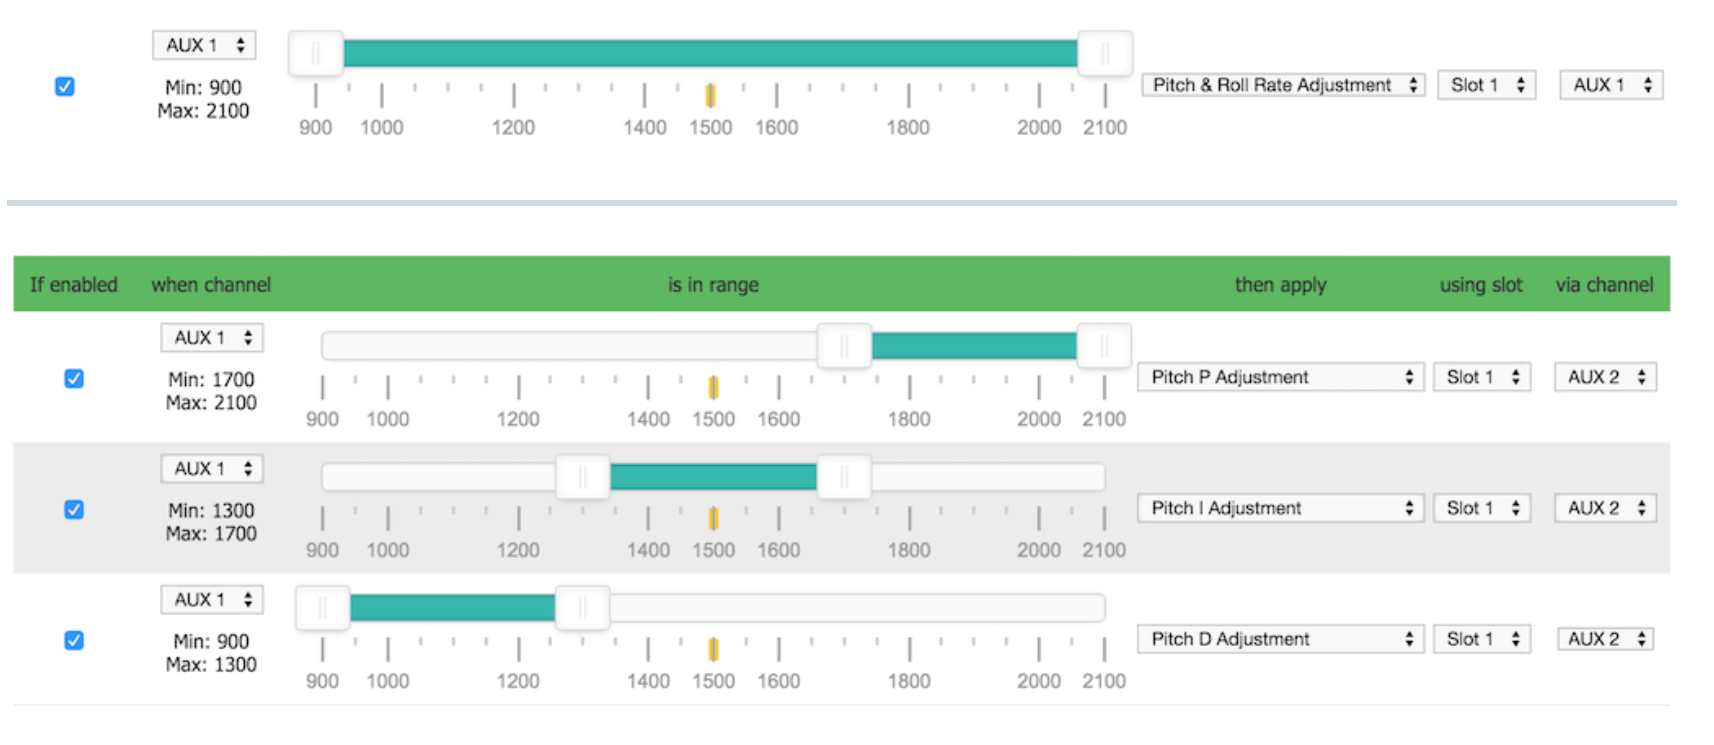Uncheck the Pitch & Roll Rate Adjustment row checkbox
The image size is (1714, 745).
coord(65,86)
